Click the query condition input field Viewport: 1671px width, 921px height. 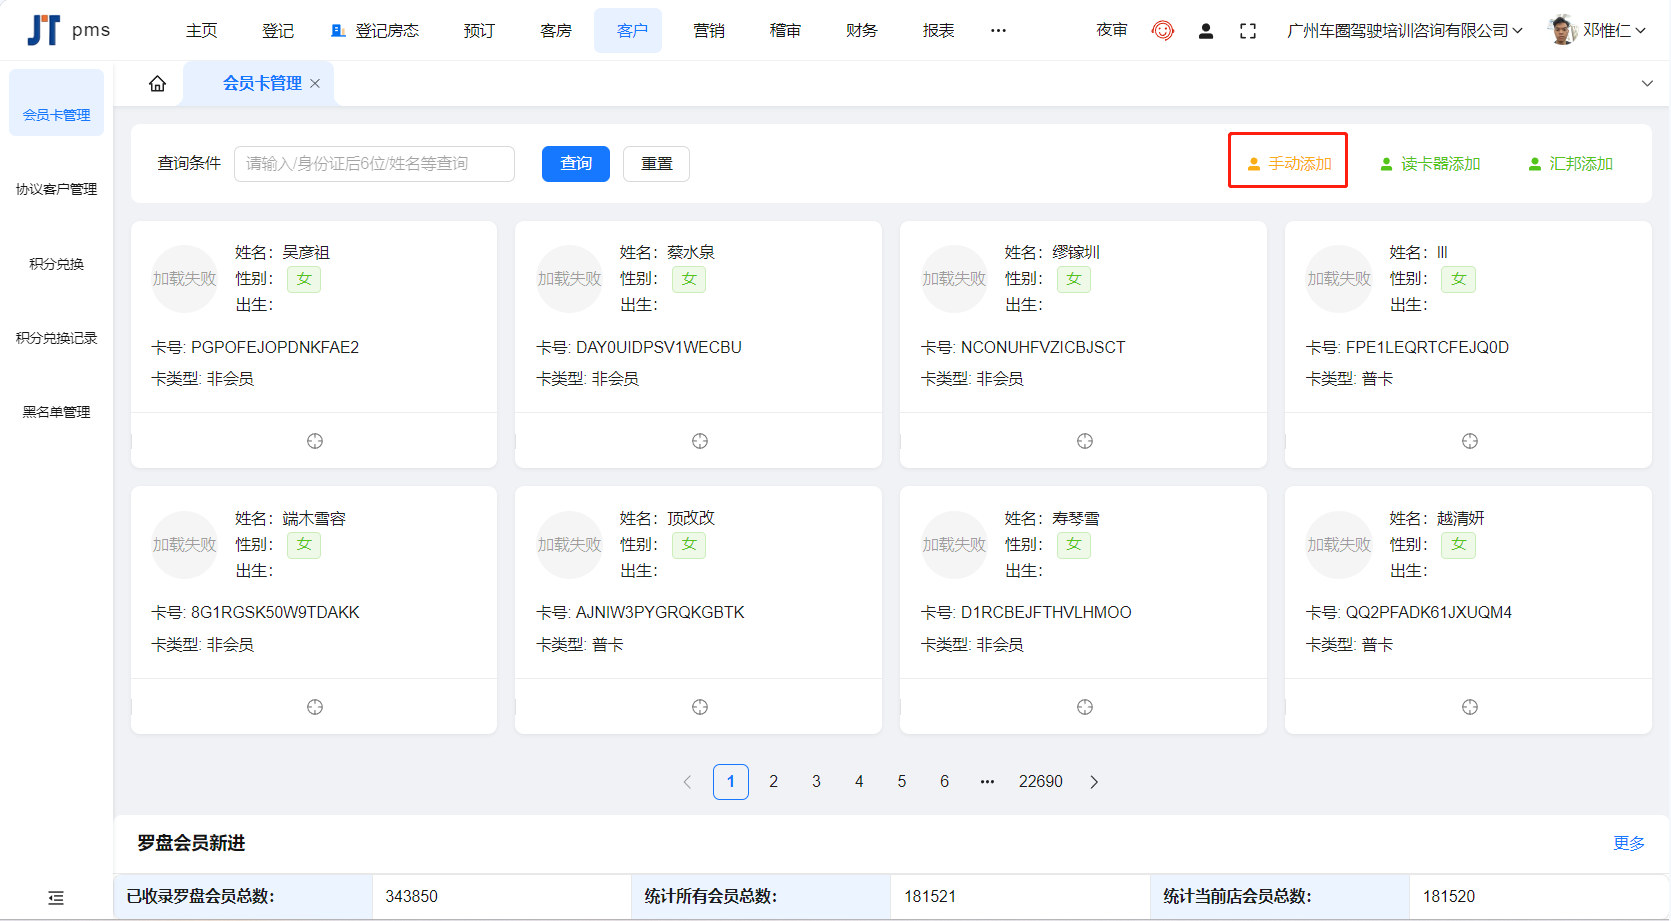(x=374, y=164)
